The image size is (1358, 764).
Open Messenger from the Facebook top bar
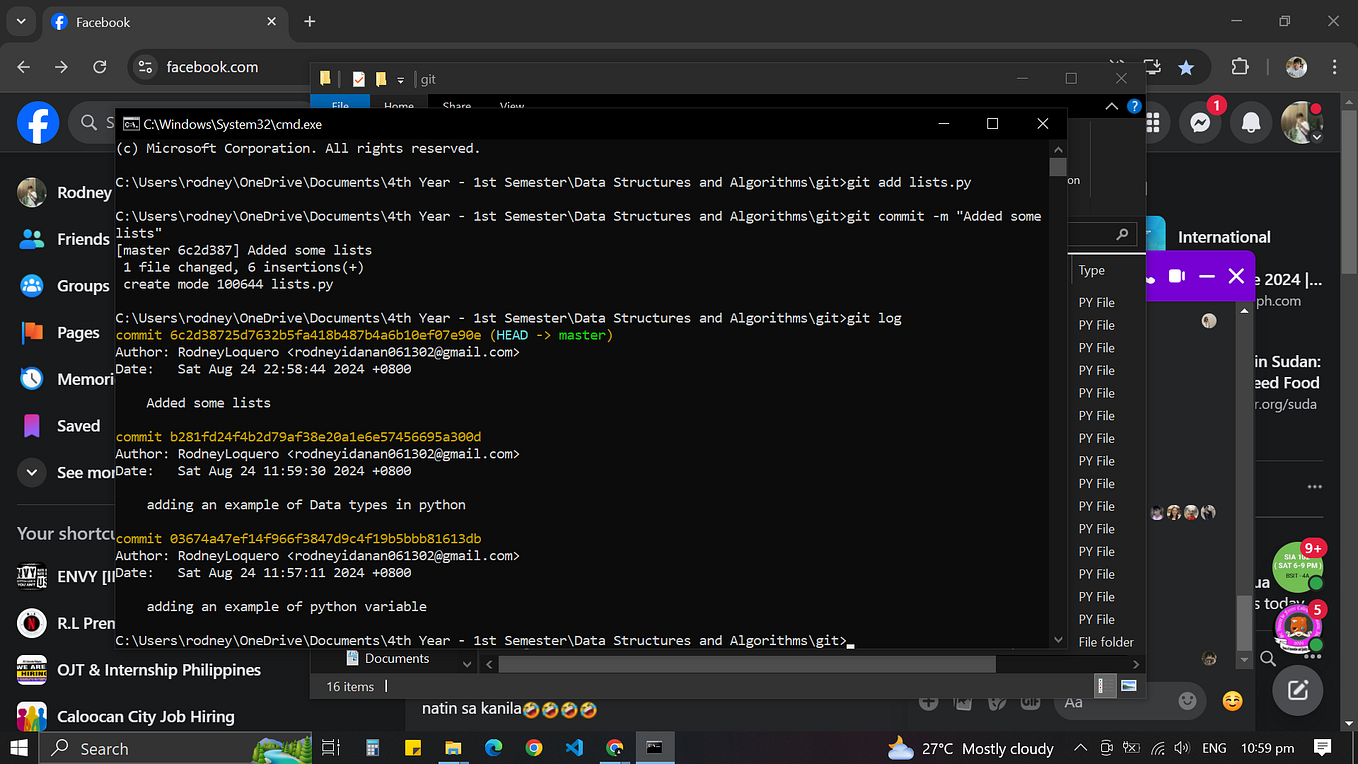(1199, 122)
